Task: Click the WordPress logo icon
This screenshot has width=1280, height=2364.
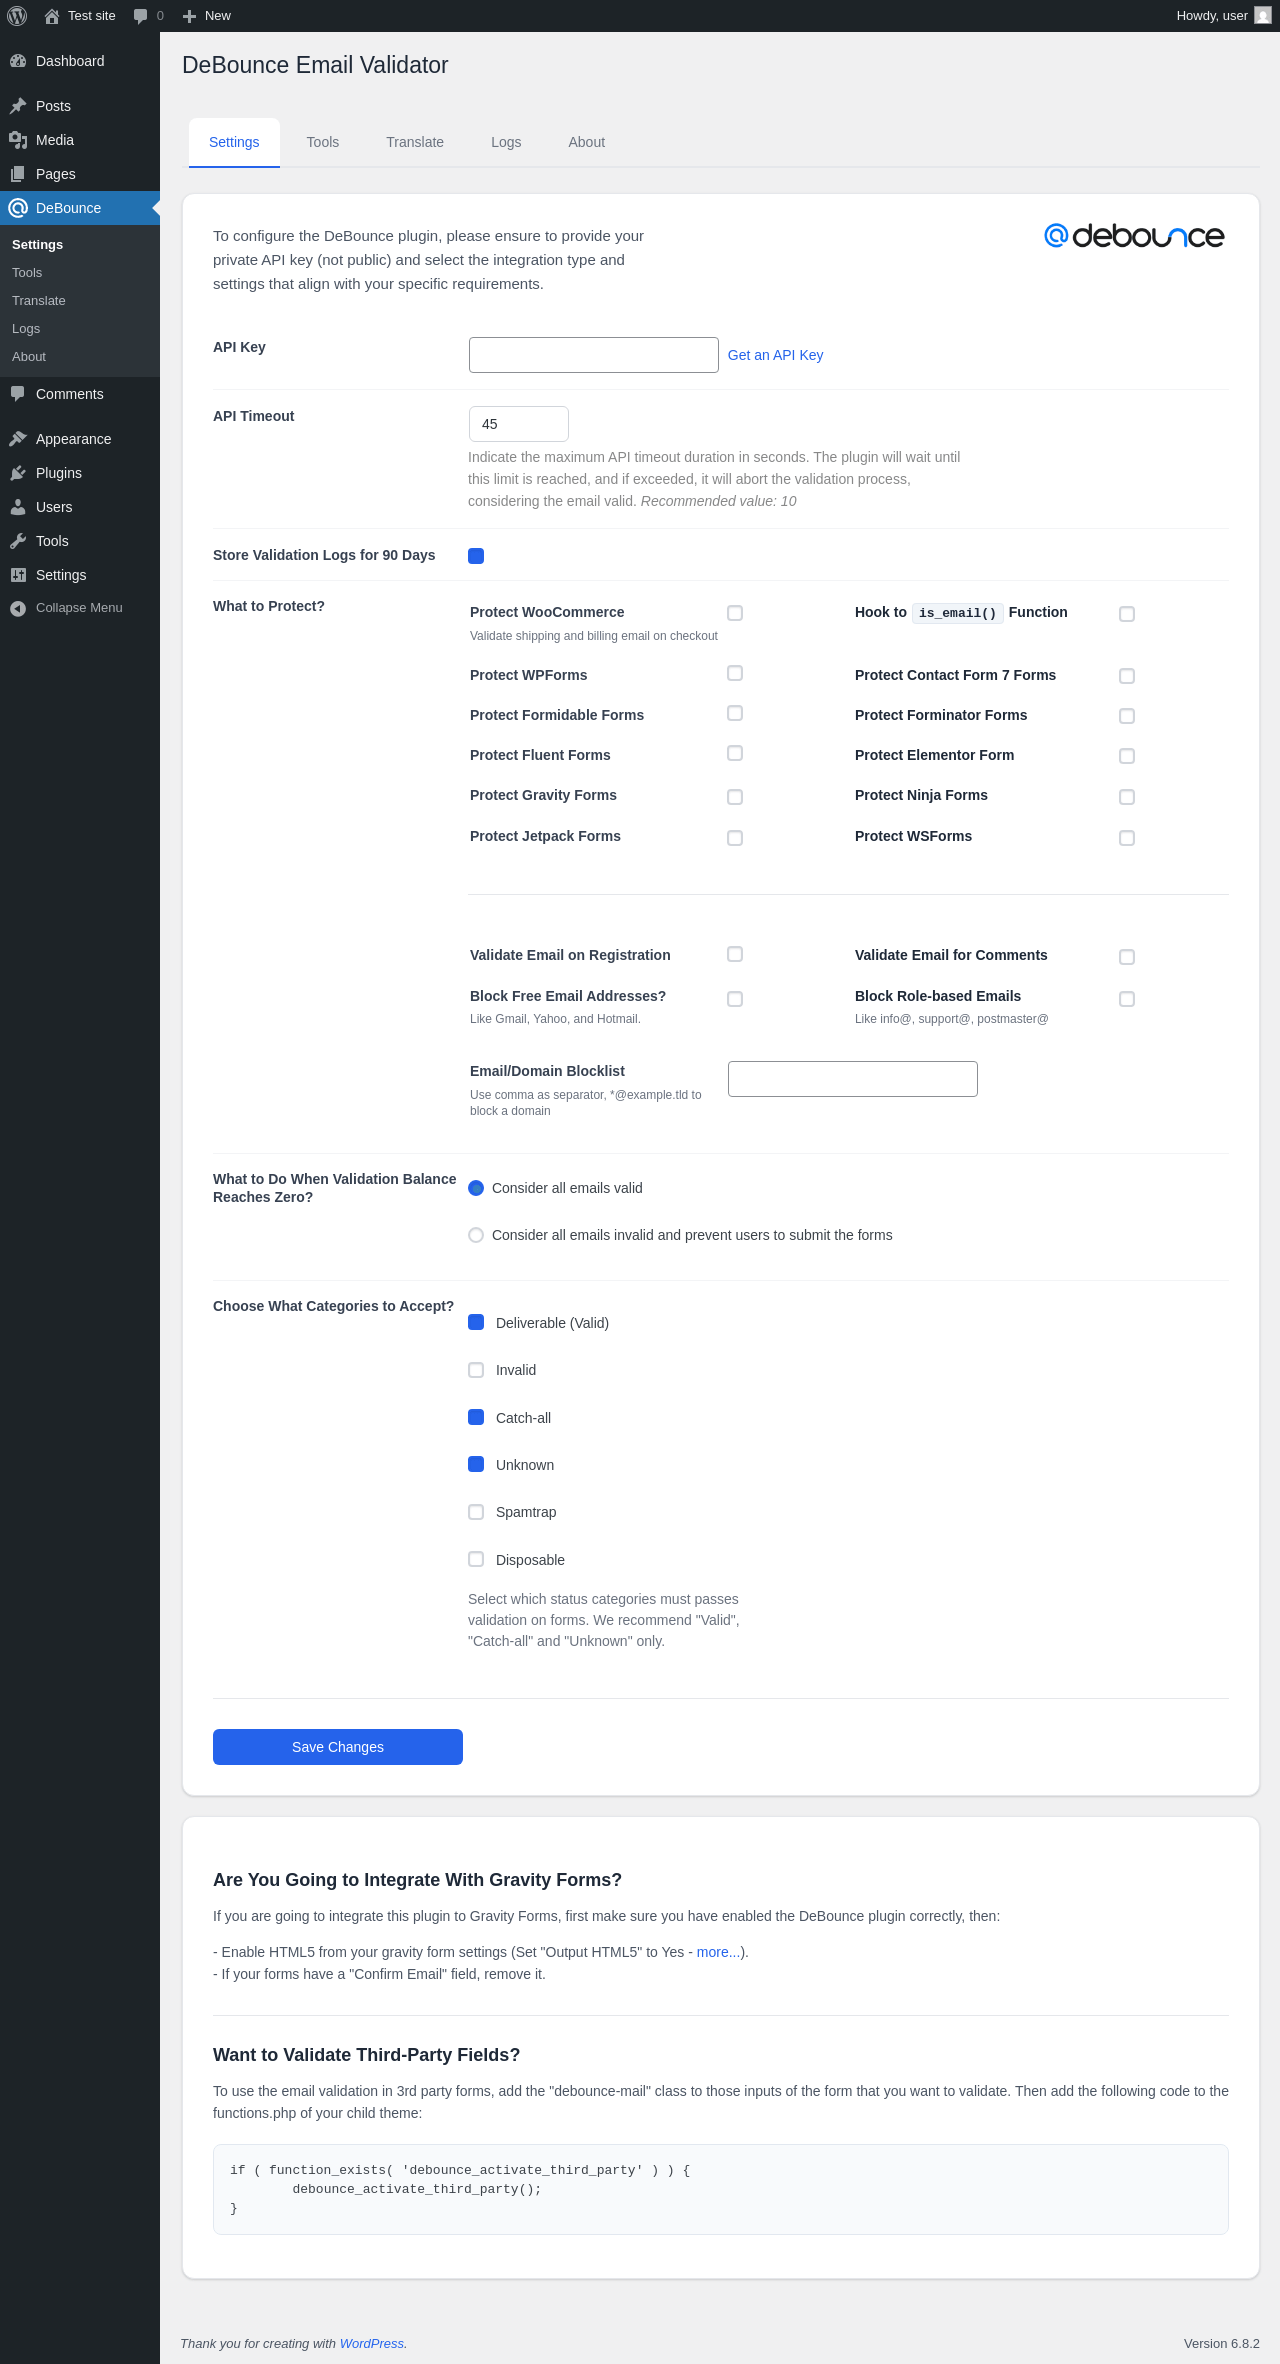Action: [x=17, y=16]
